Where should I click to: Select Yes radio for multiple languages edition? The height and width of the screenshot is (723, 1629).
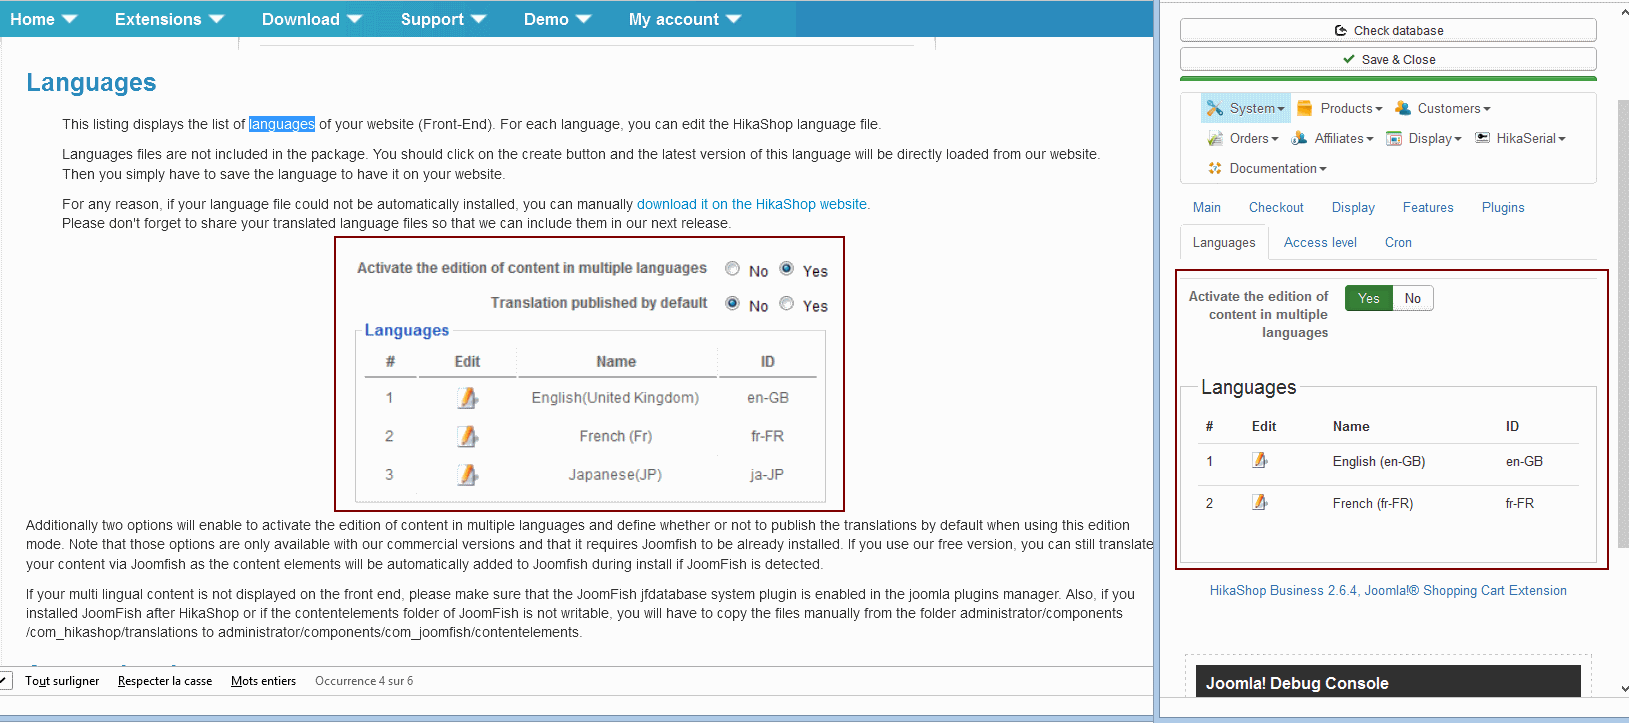(787, 269)
